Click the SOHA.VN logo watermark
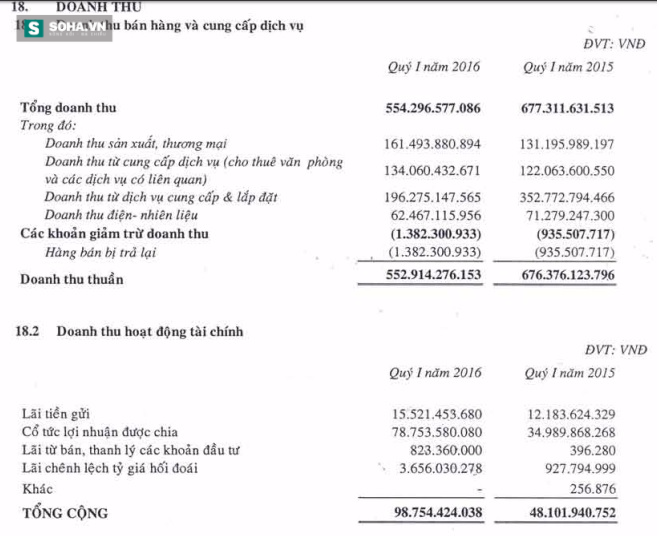Image resolution: width=659 pixels, height=536 pixels. pyautogui.click(x=64, y=28)
